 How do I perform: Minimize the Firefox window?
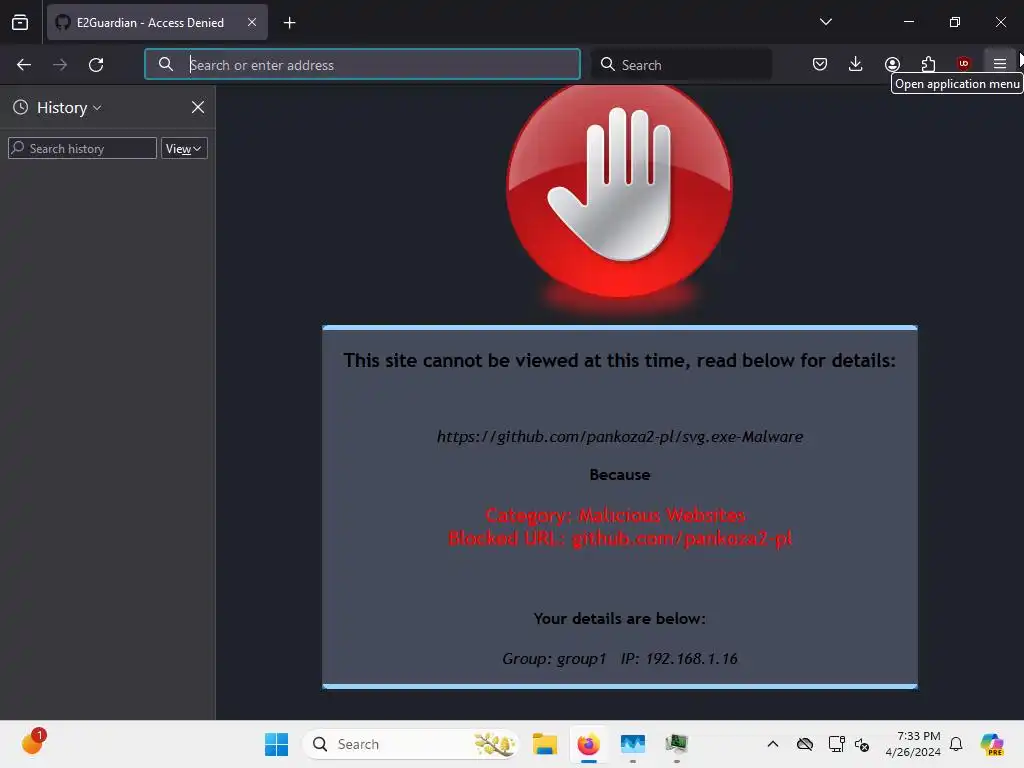pos(908,22)
